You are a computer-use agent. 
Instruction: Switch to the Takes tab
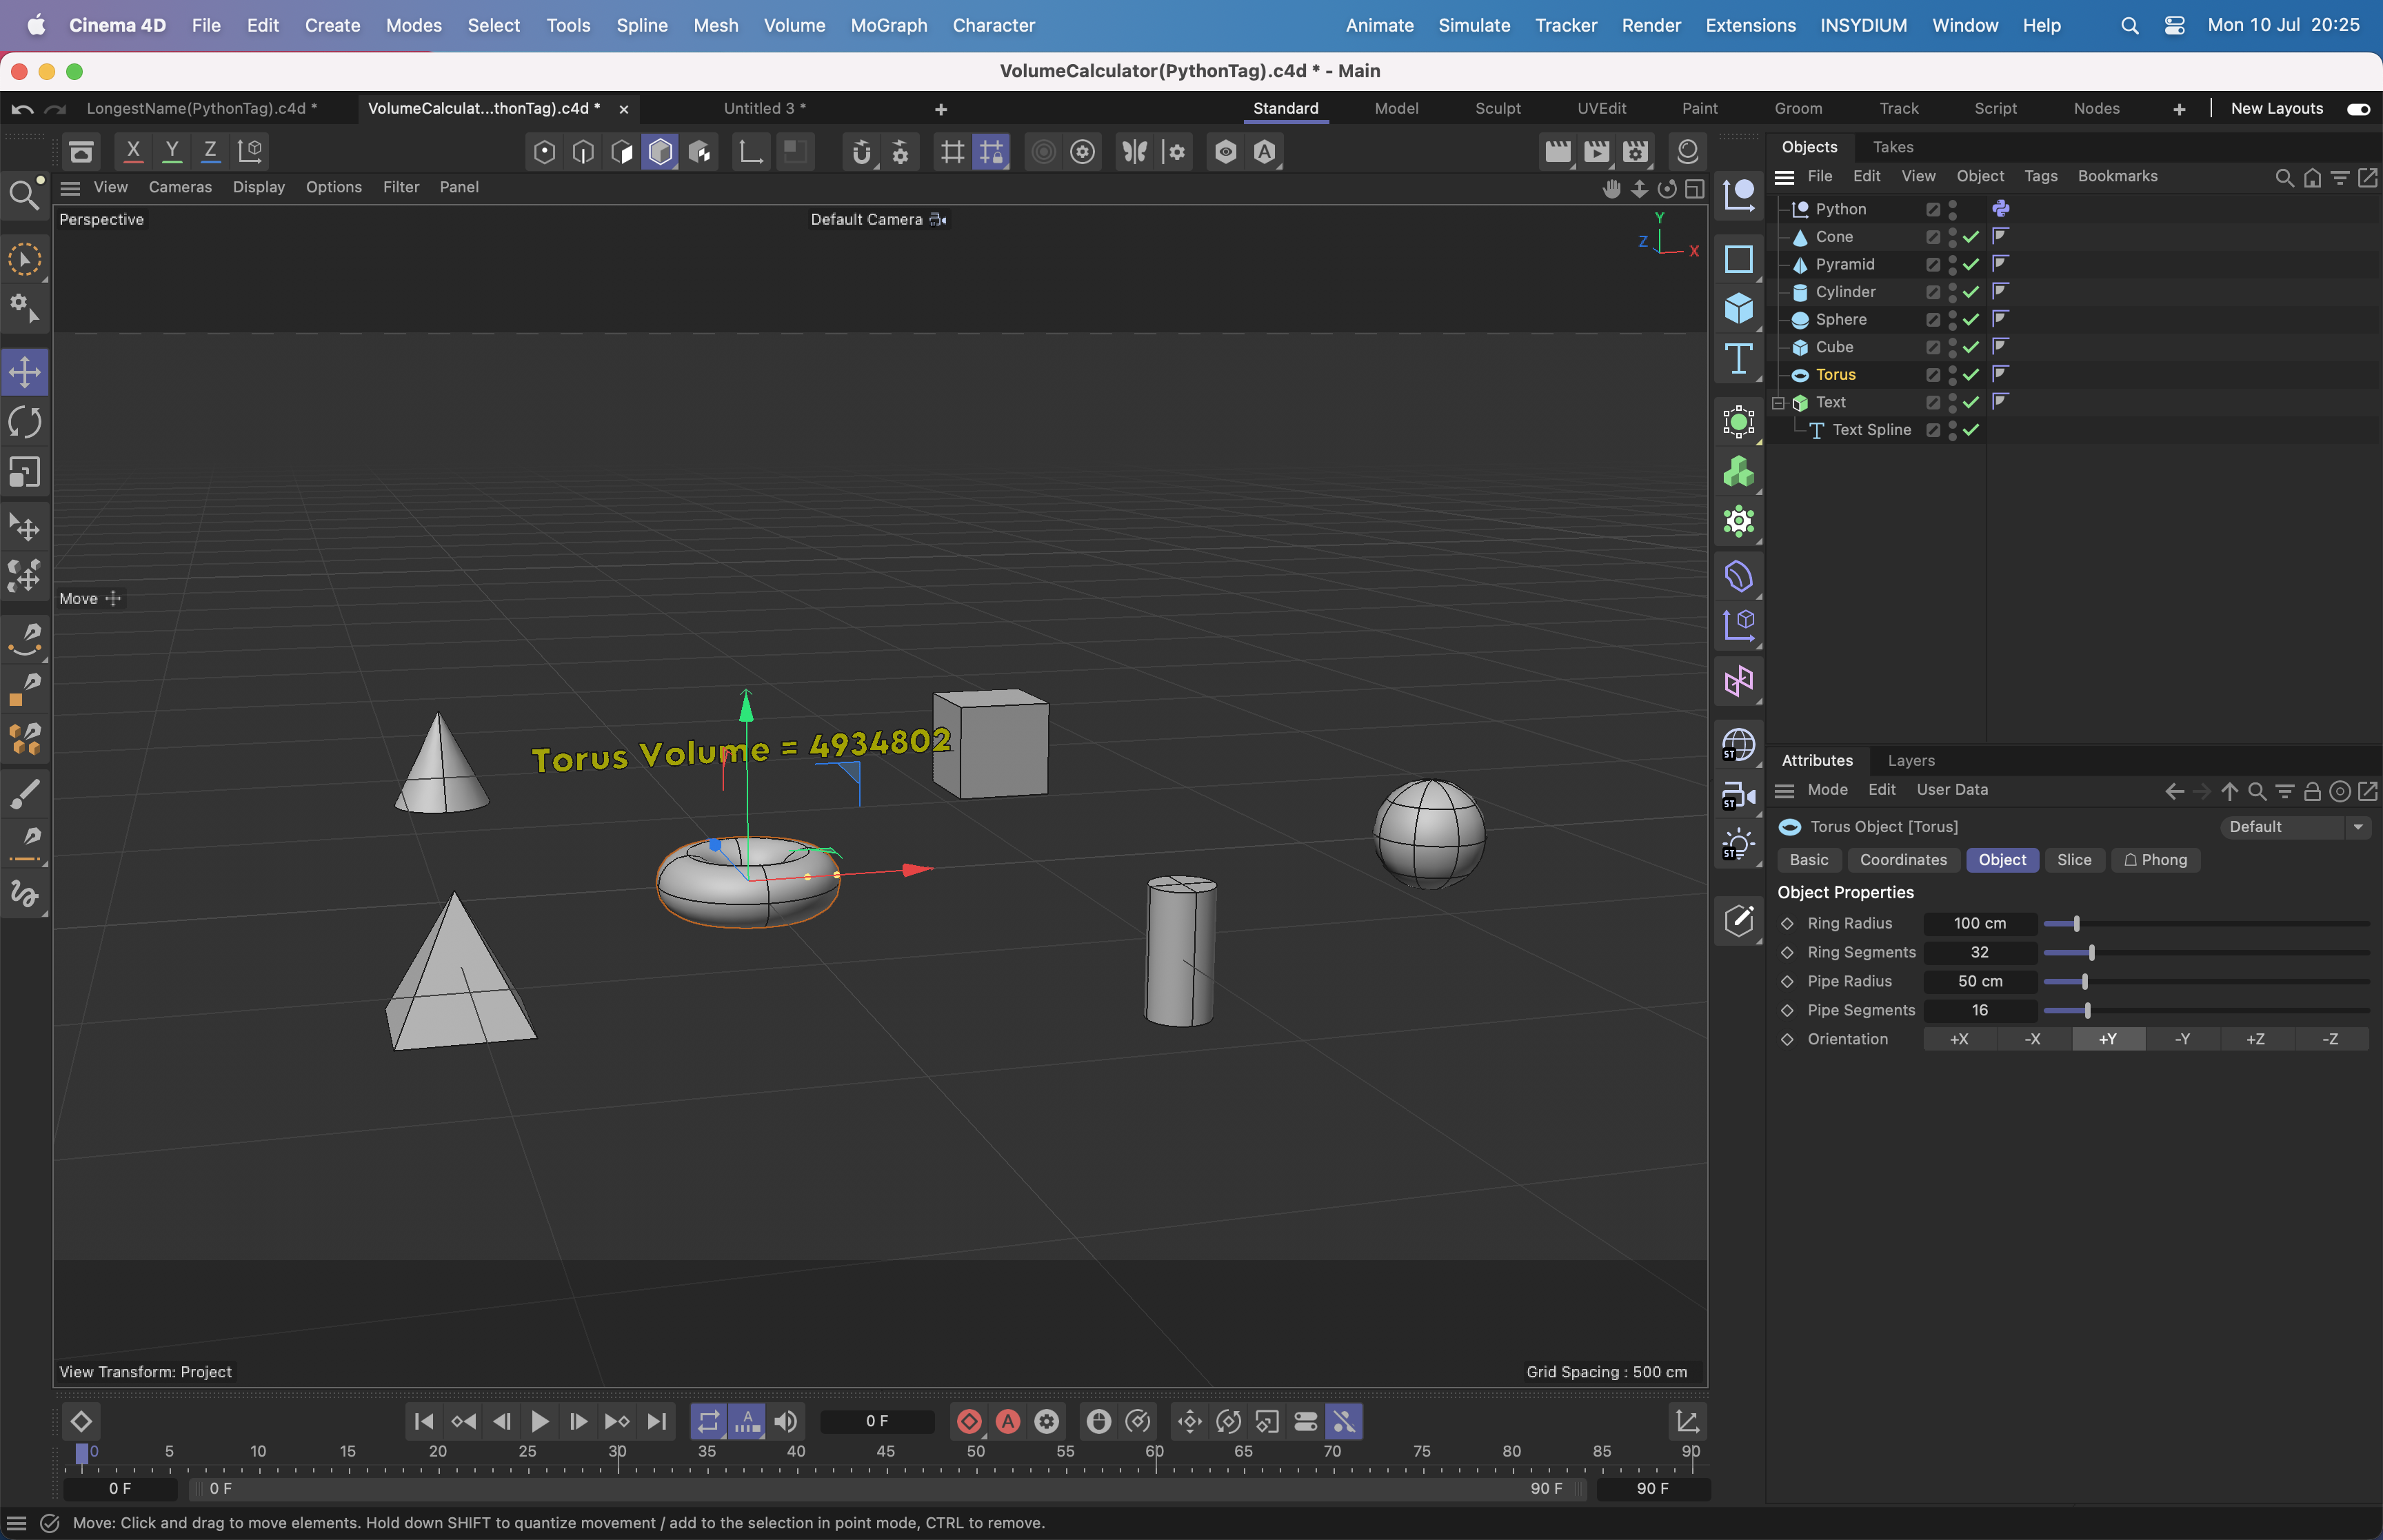1893,147
